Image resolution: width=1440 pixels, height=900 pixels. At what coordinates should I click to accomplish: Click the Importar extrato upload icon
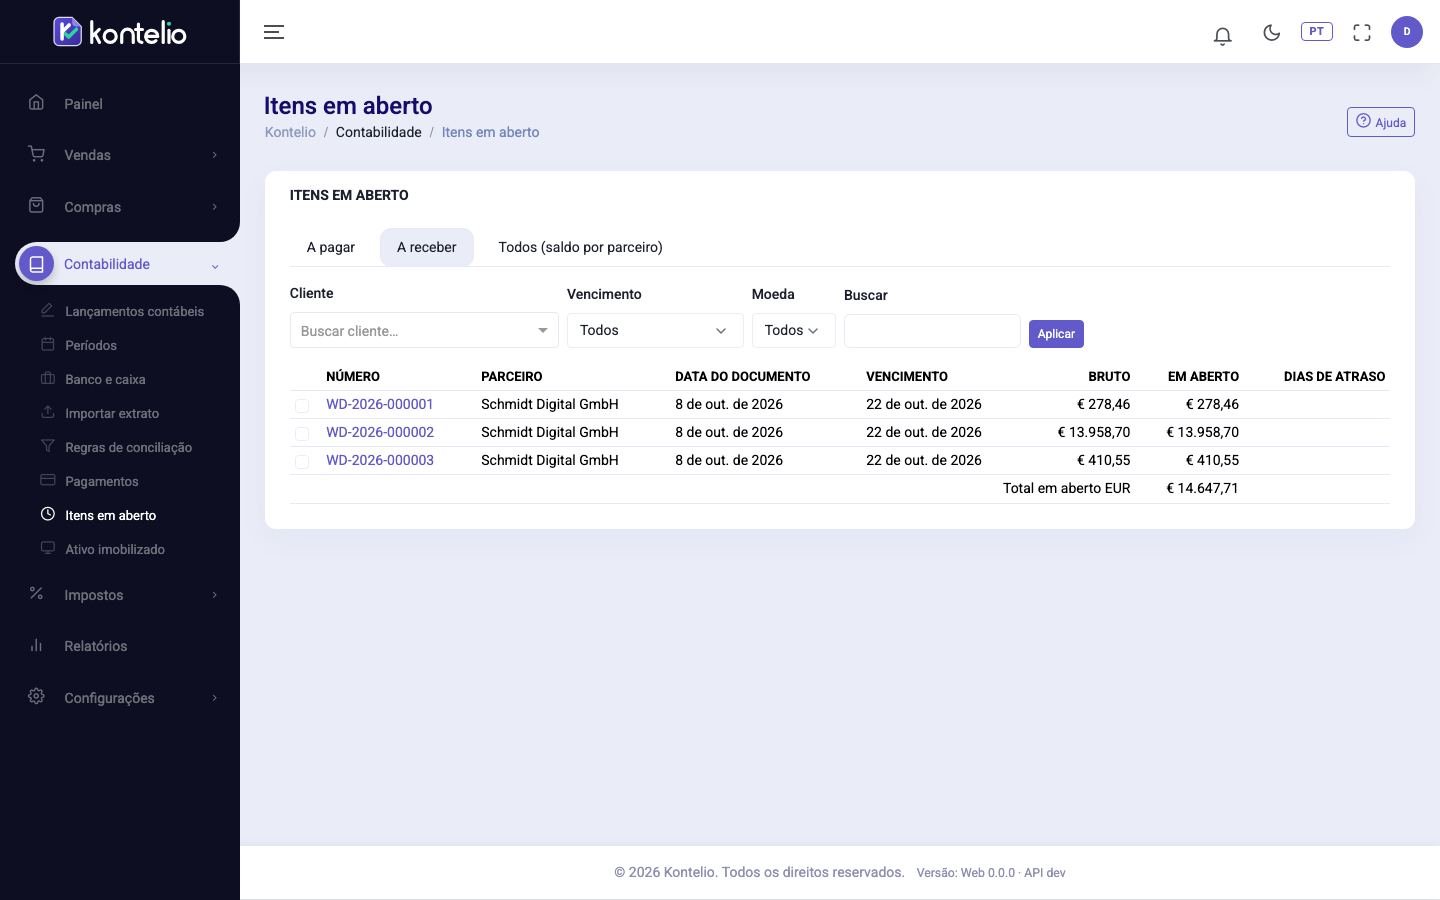click(47, 412)
